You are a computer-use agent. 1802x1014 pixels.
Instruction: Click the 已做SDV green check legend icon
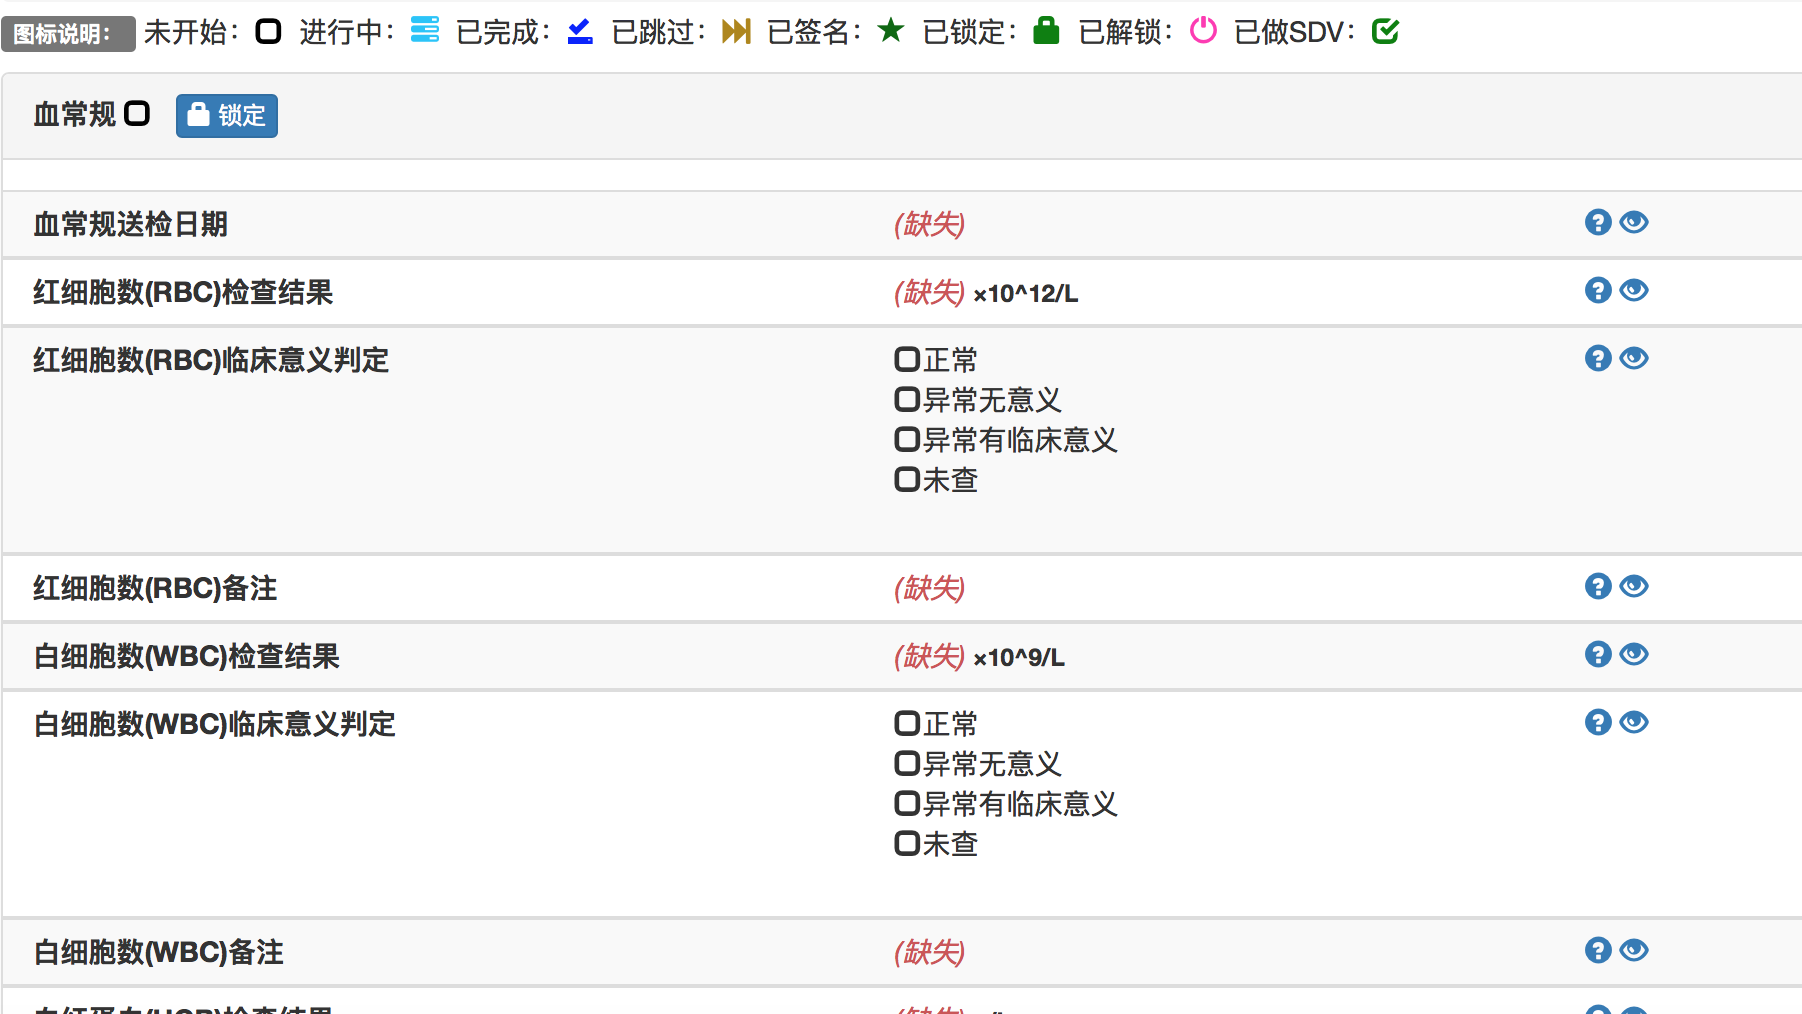click(1385, 31)
